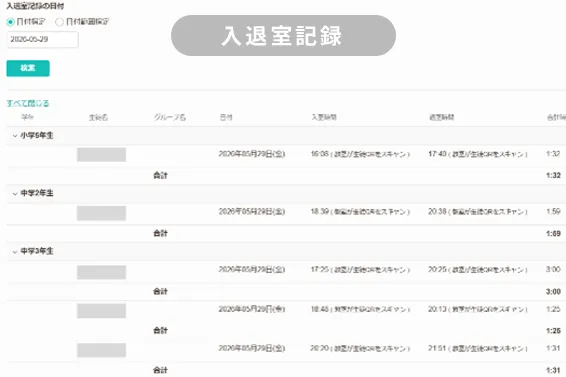The image size is (566, 377).
Task: Click the date cell in the 18:39 row
Action: [x=252, y=212]
